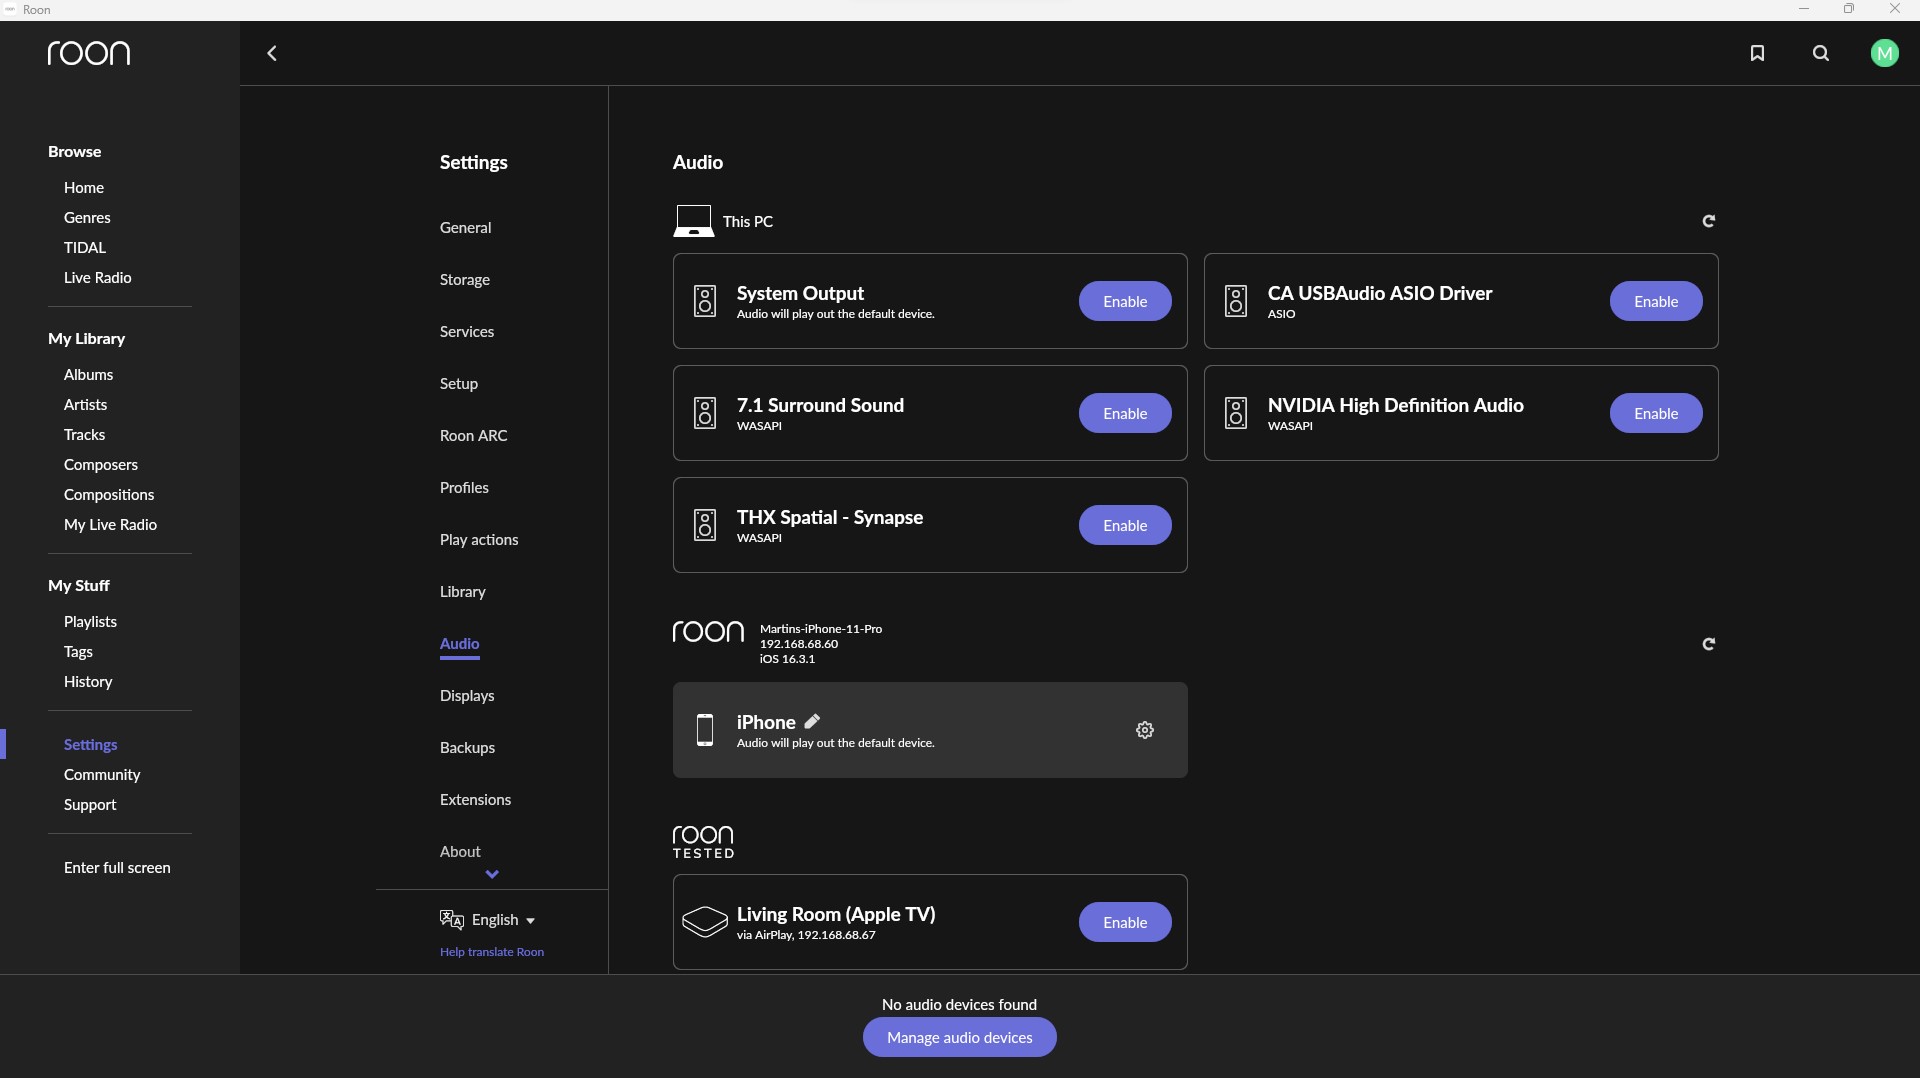This screenshot has height=1078, width=1920.
Task: Open the English language dropdown
Action: (x=503, y=920)
